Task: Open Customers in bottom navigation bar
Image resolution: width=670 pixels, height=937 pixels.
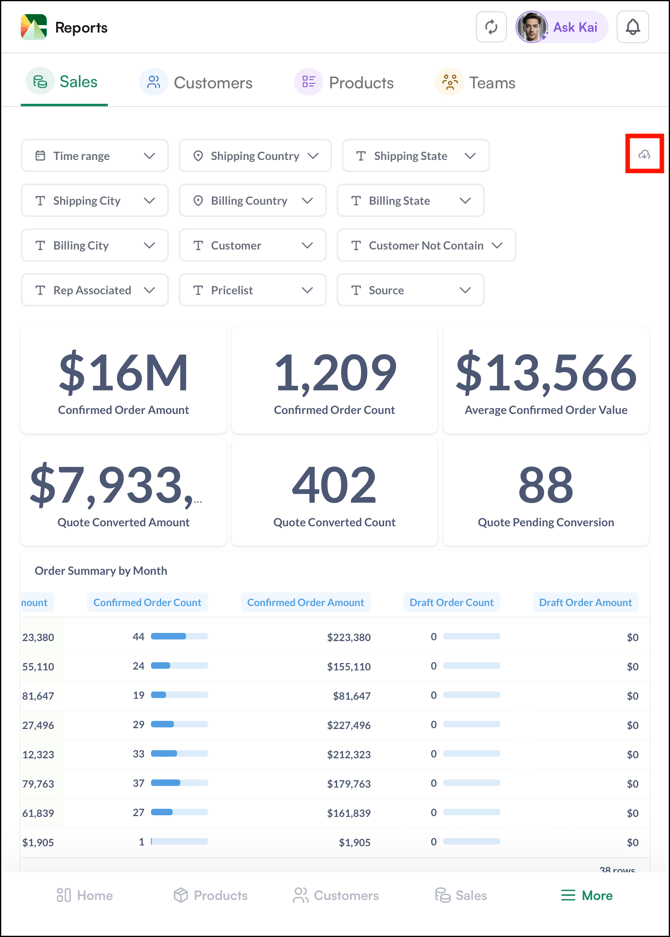Action: pos(335,895)
